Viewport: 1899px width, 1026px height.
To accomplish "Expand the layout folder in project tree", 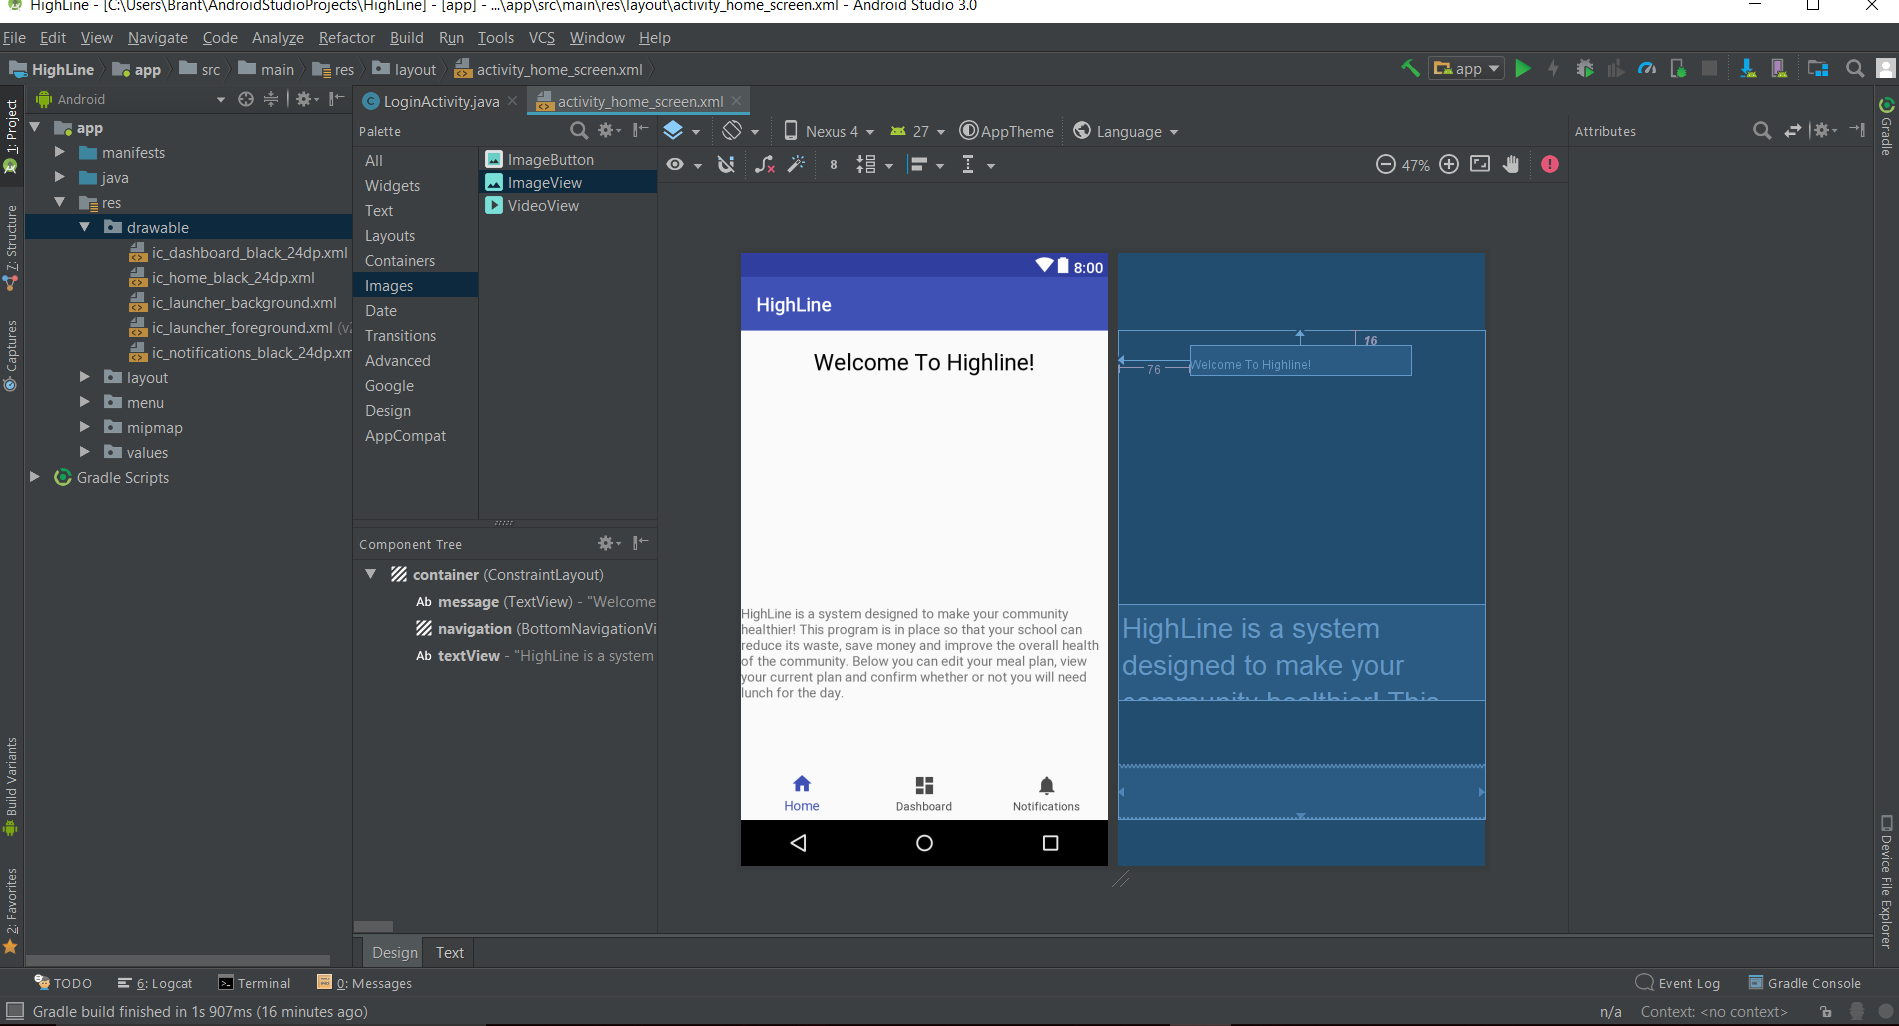I will (85, 377).
